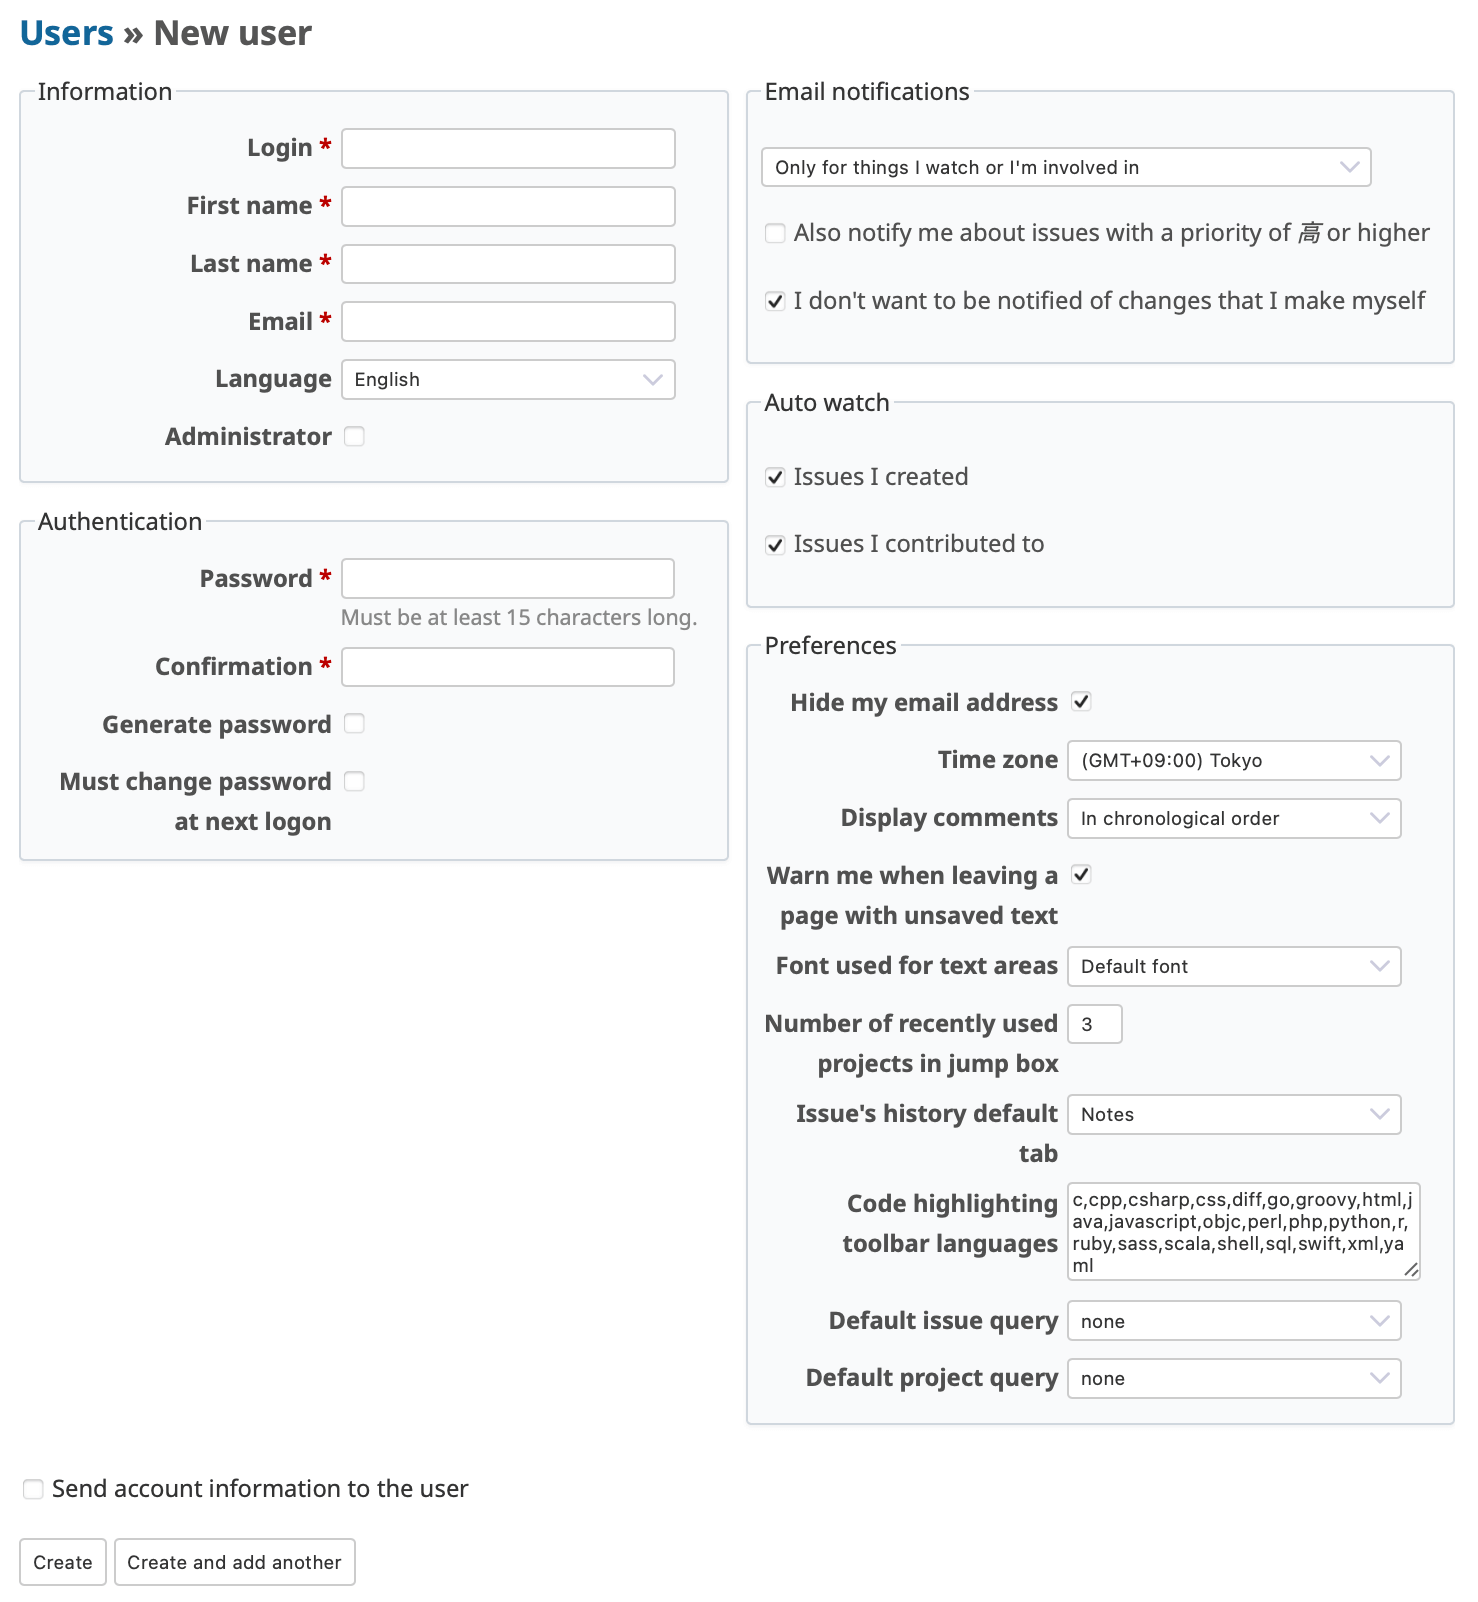Expand the Time zone dropdown
The height and width of the screenshot is (1602, 1478).
(x=1234, y=761)
